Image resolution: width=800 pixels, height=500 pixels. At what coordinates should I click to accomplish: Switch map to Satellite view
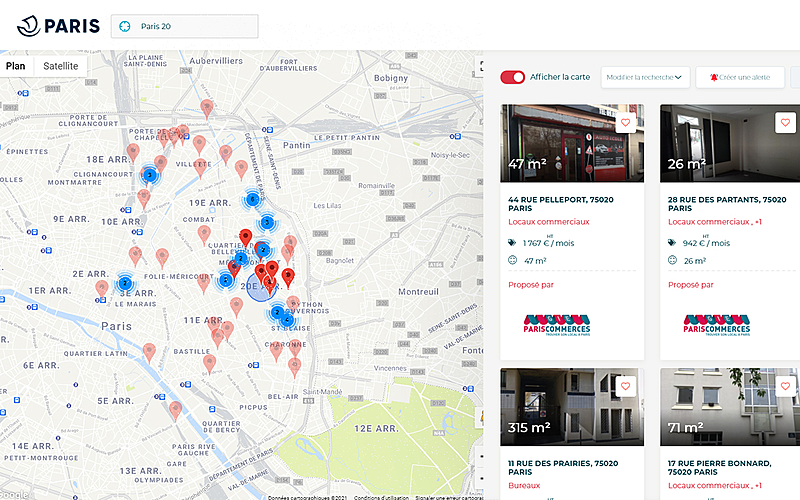pyautogui.click(x=61, y=66)
